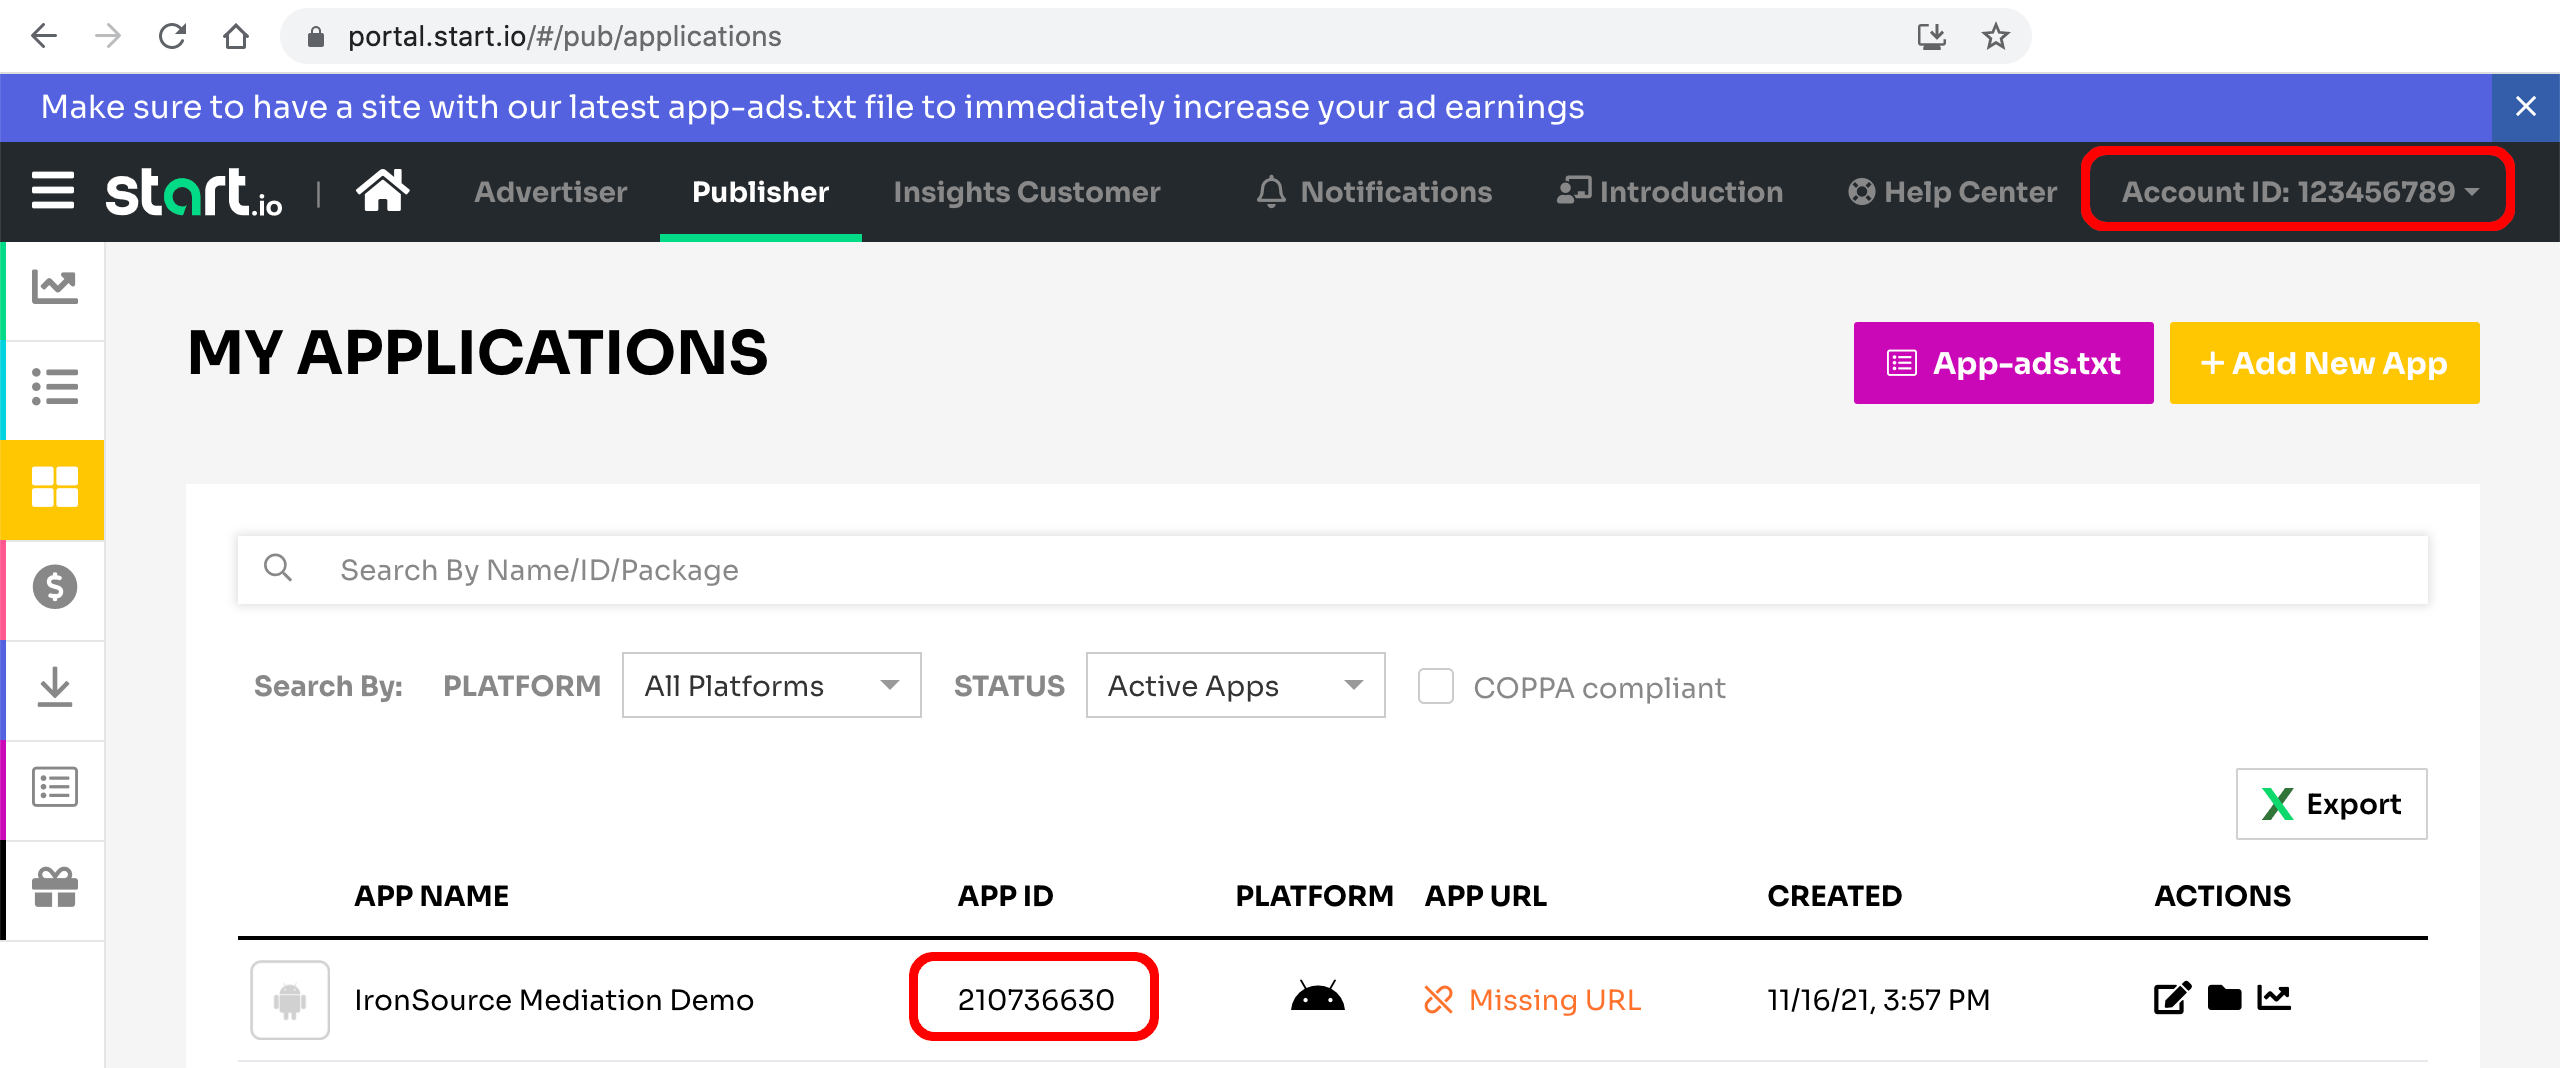
Task: Open the folder action for IronSource Mediation Demo
Action: pyautogui.click(x=2224, y=997)
